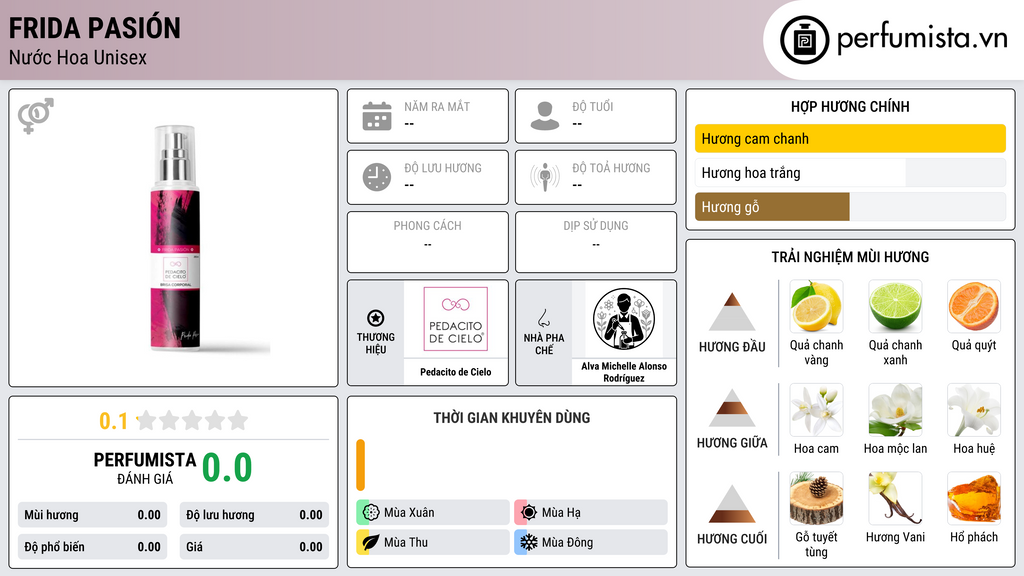Click the Hợp hương chính heading
The width and height of the screenshot is (1024, 576).
click(850, 106)
